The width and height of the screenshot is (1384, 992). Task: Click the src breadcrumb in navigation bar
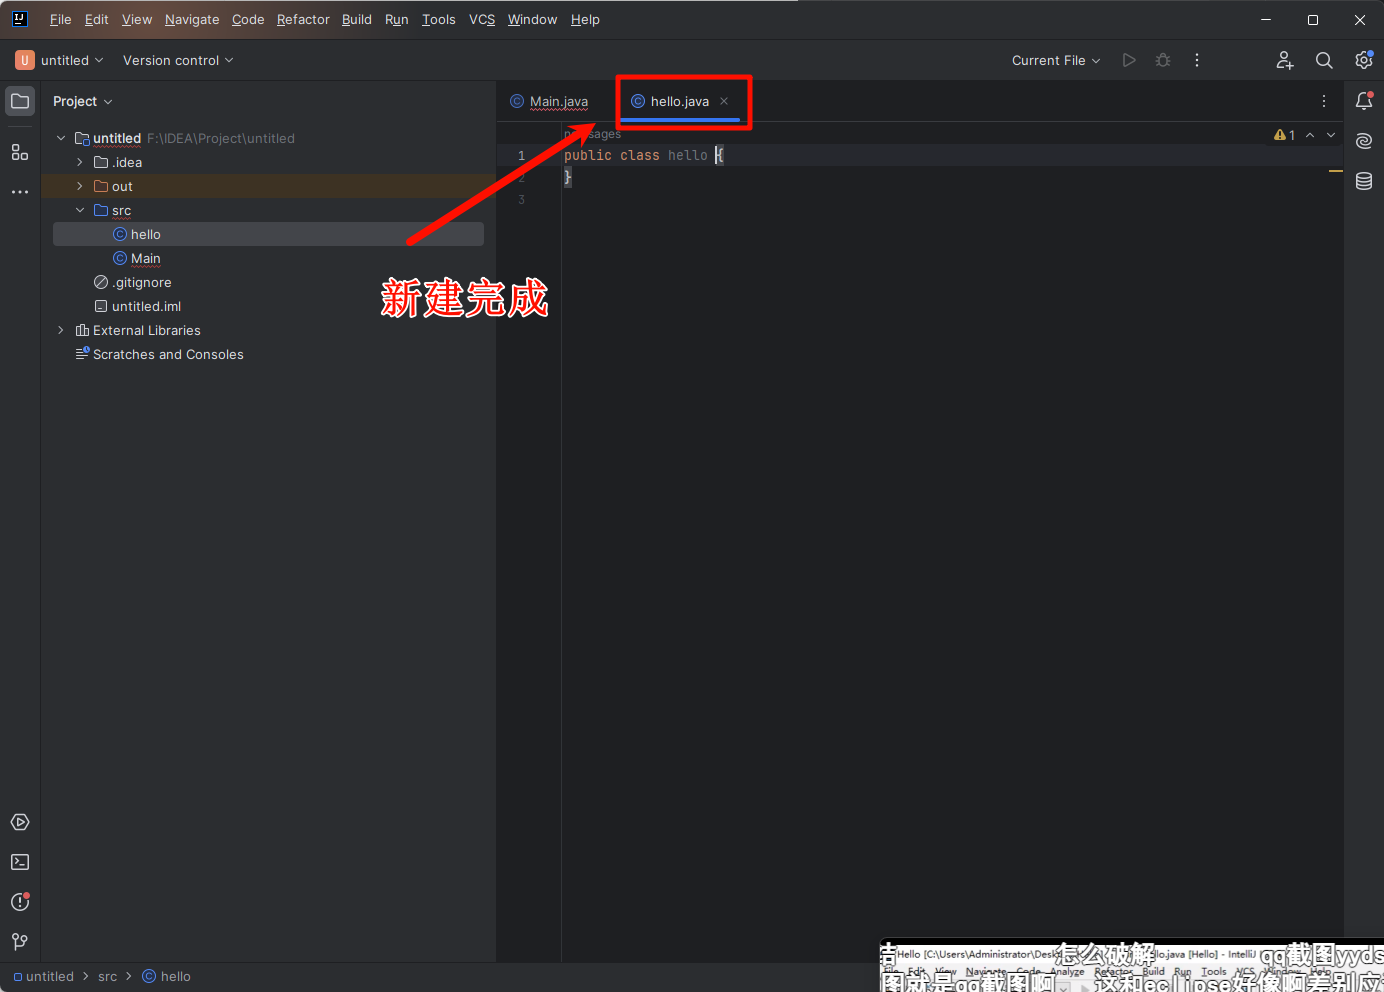point(108,976)
